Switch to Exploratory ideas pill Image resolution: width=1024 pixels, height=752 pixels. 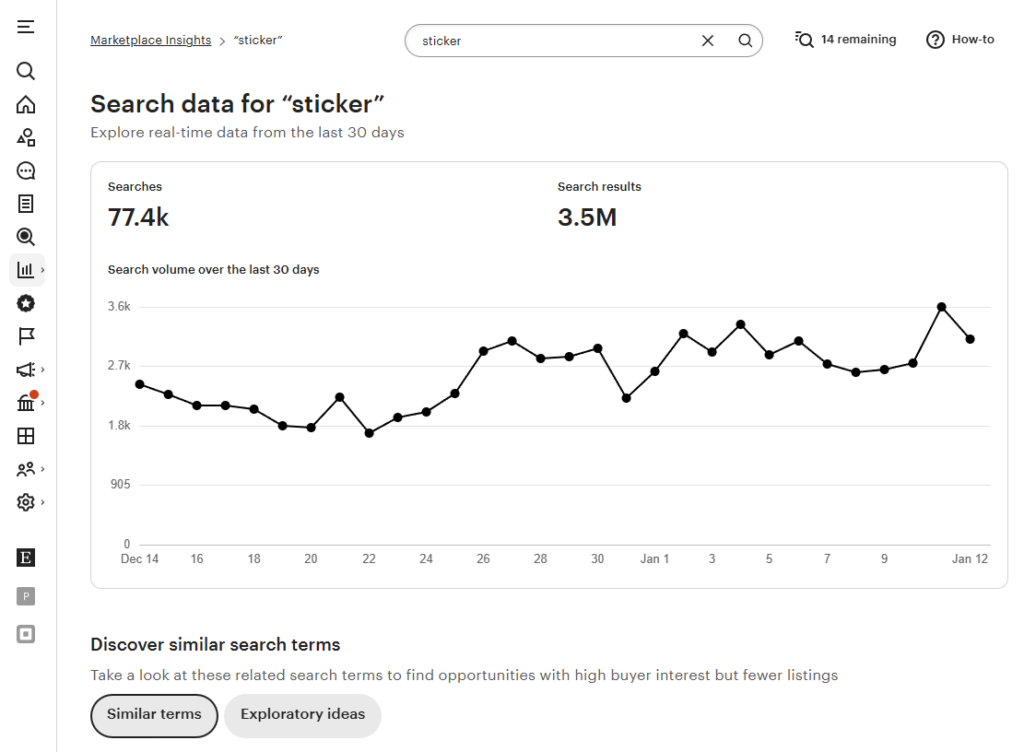[302, 715]
